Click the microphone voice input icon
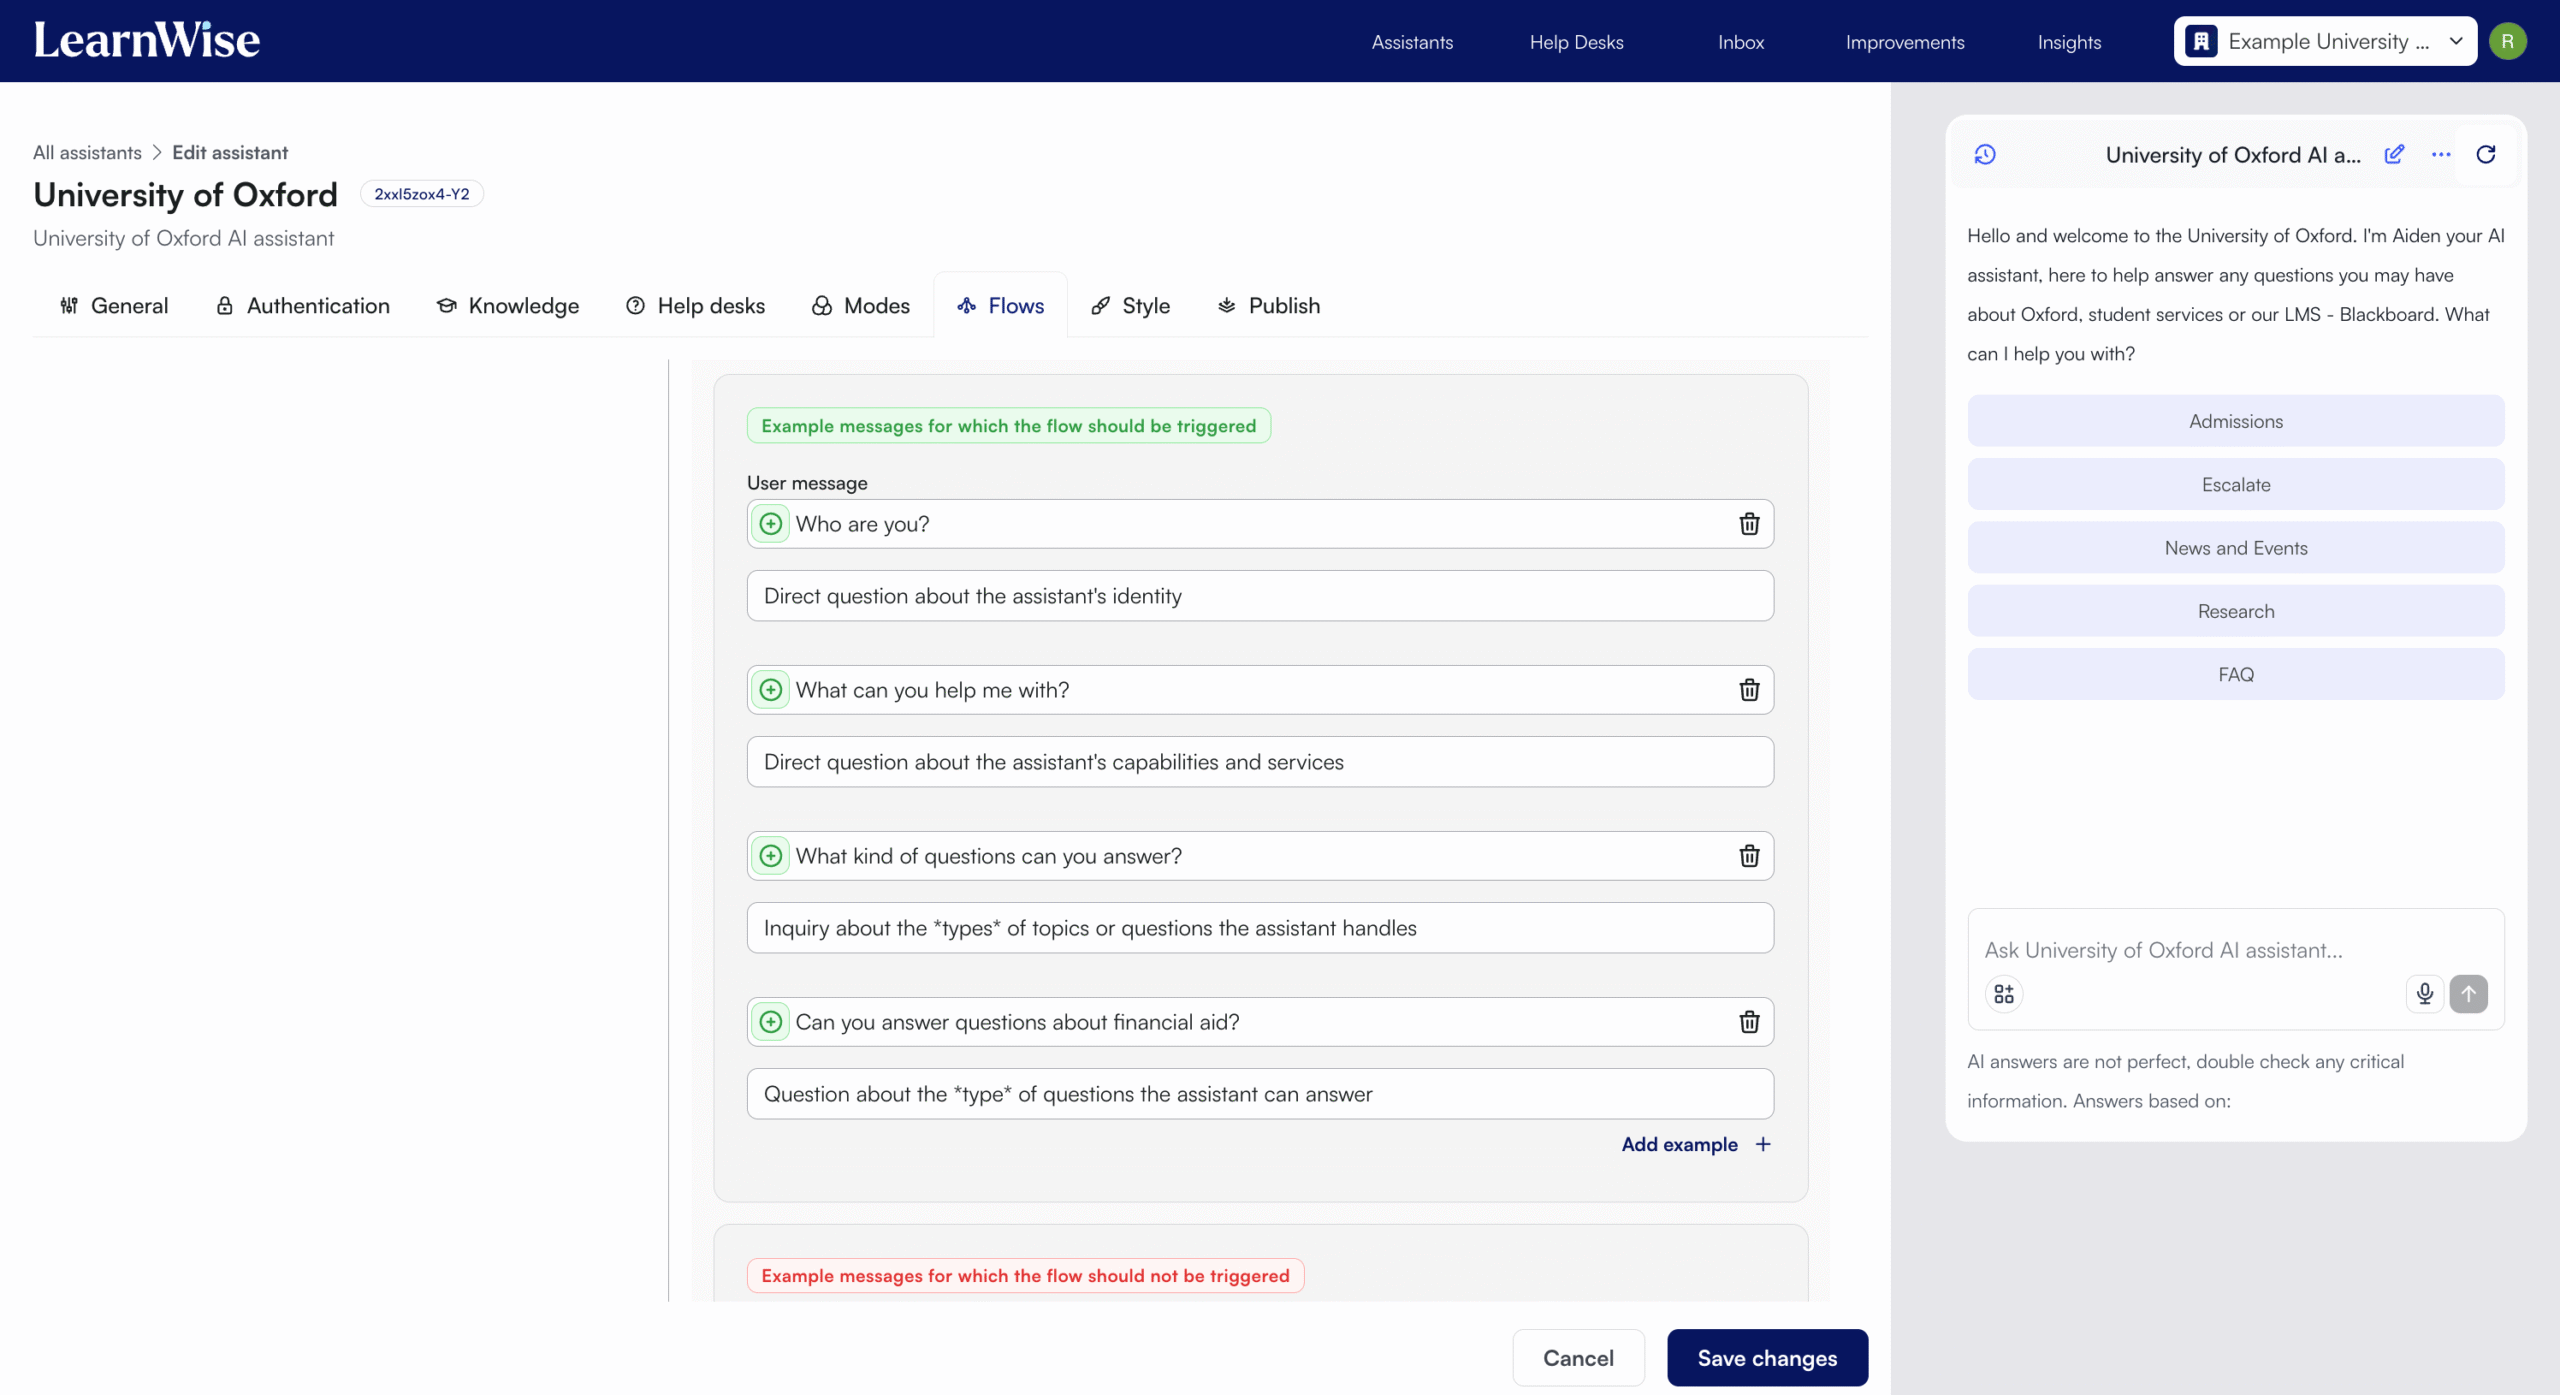Image resolution: width=2560 pixels, height=1395 pixels. [2424, 993]
